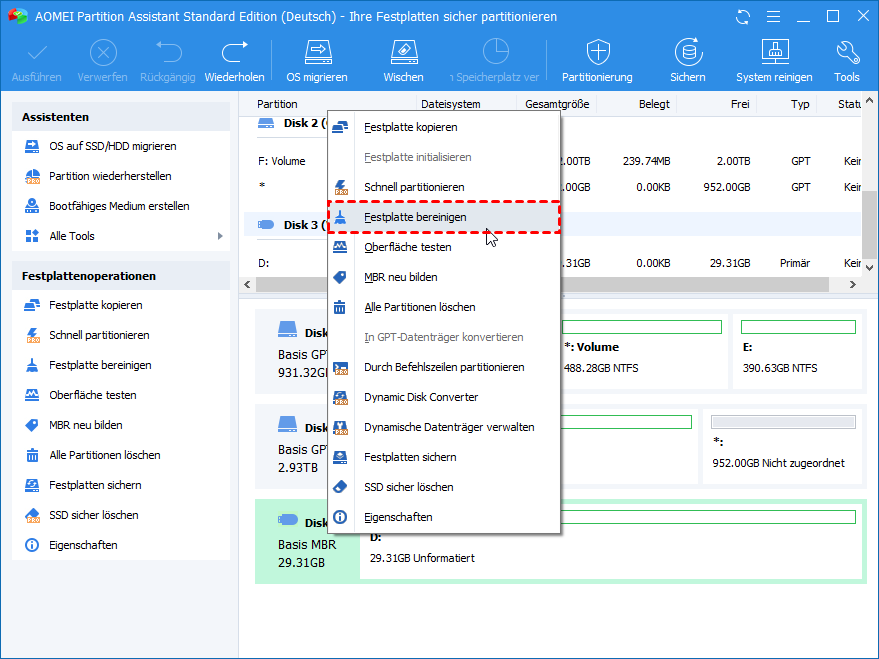Choose Schnell partitionieren in context menu

click(444, 187)
